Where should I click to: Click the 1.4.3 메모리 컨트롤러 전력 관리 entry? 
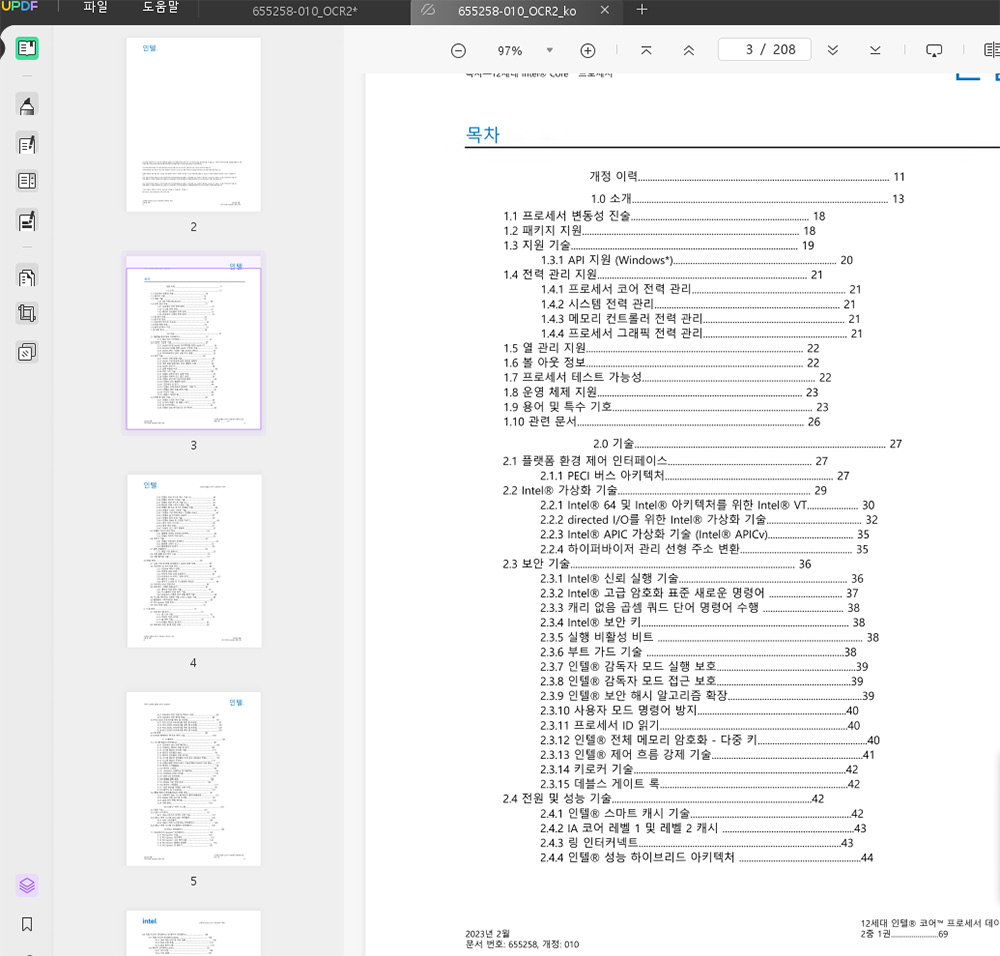[x=700, y=319]
